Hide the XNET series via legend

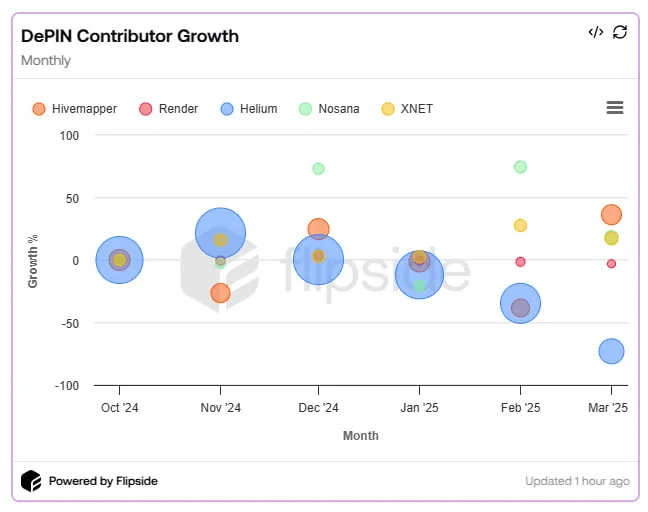(x=407, y=109)
